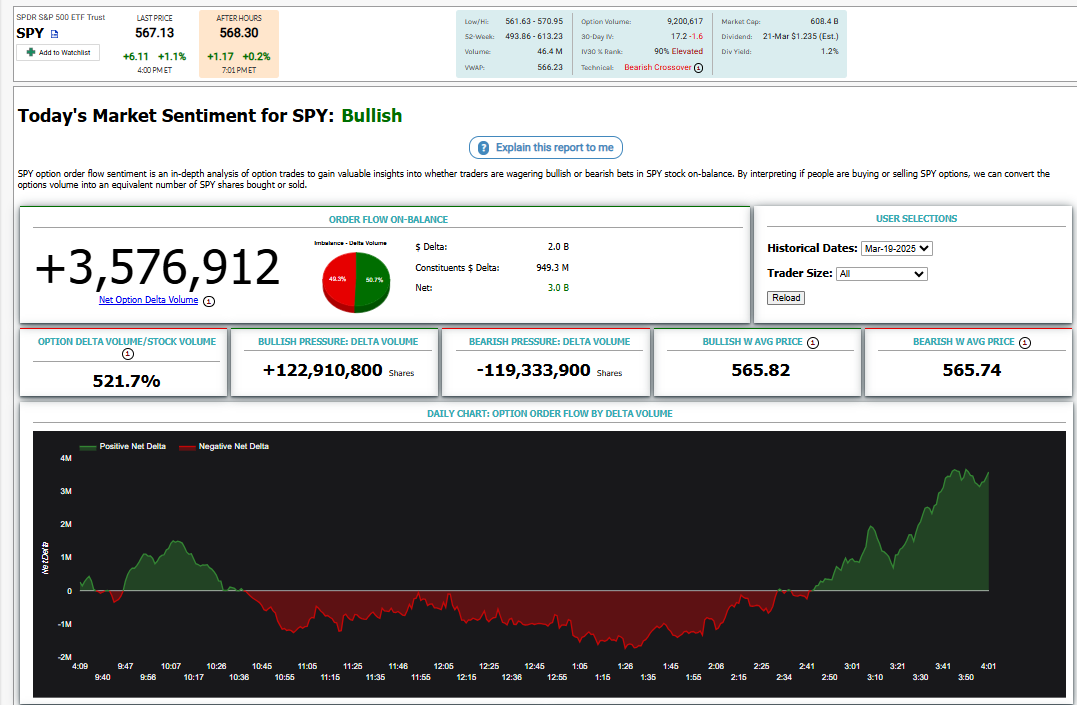This screenshot has width=1077, height=705.
Task: Click the 565.82 bullish average price
Action: click(760, 370)
